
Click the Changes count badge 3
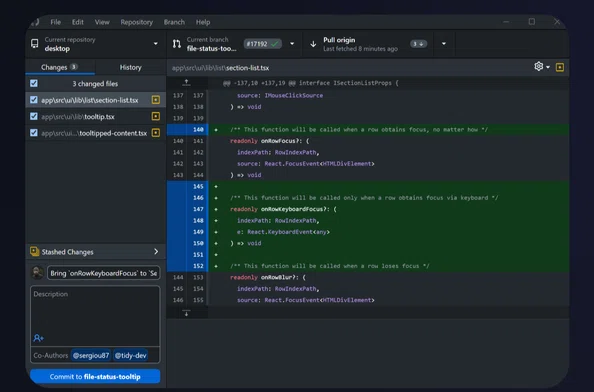(x=73, y=67)
